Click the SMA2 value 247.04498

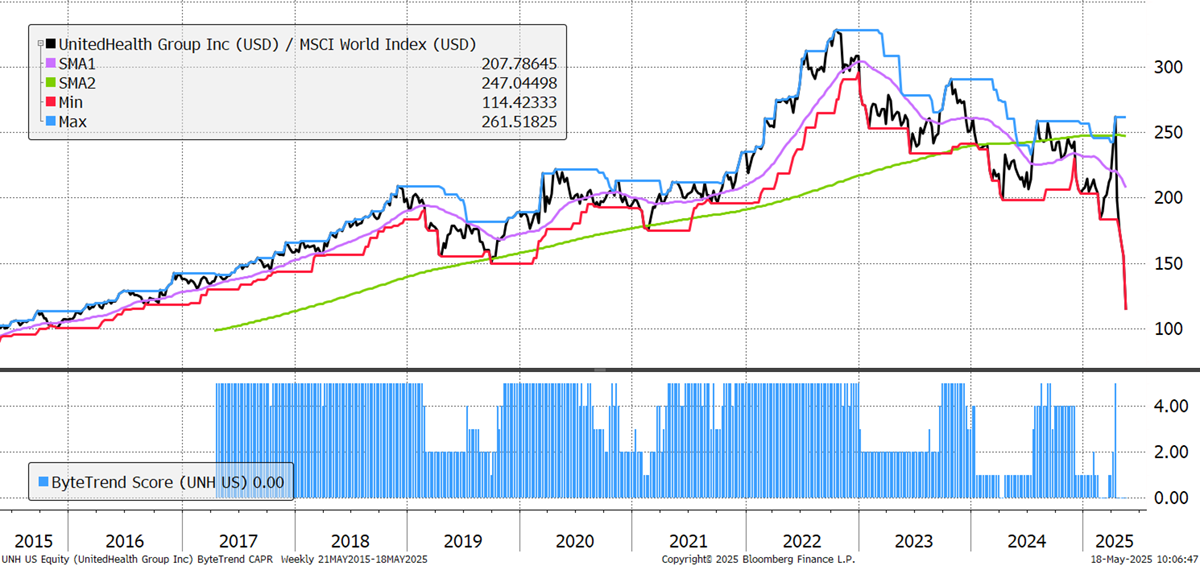(x=520, y=82)
